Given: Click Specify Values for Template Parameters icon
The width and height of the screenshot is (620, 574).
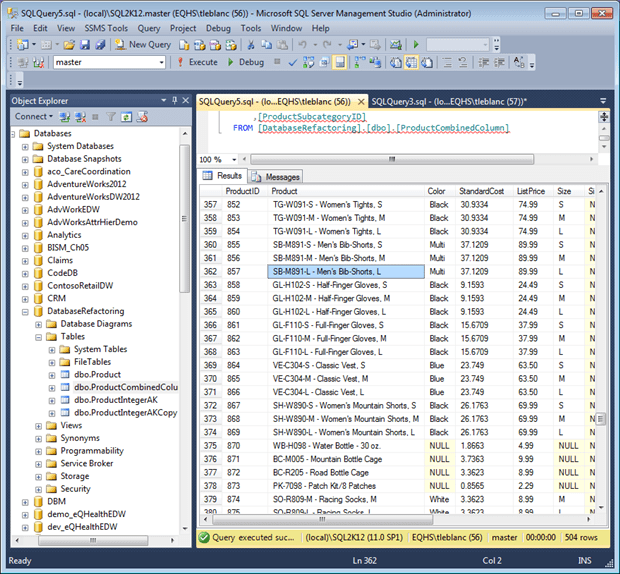Looking at the screenshot, I should 519,62.
